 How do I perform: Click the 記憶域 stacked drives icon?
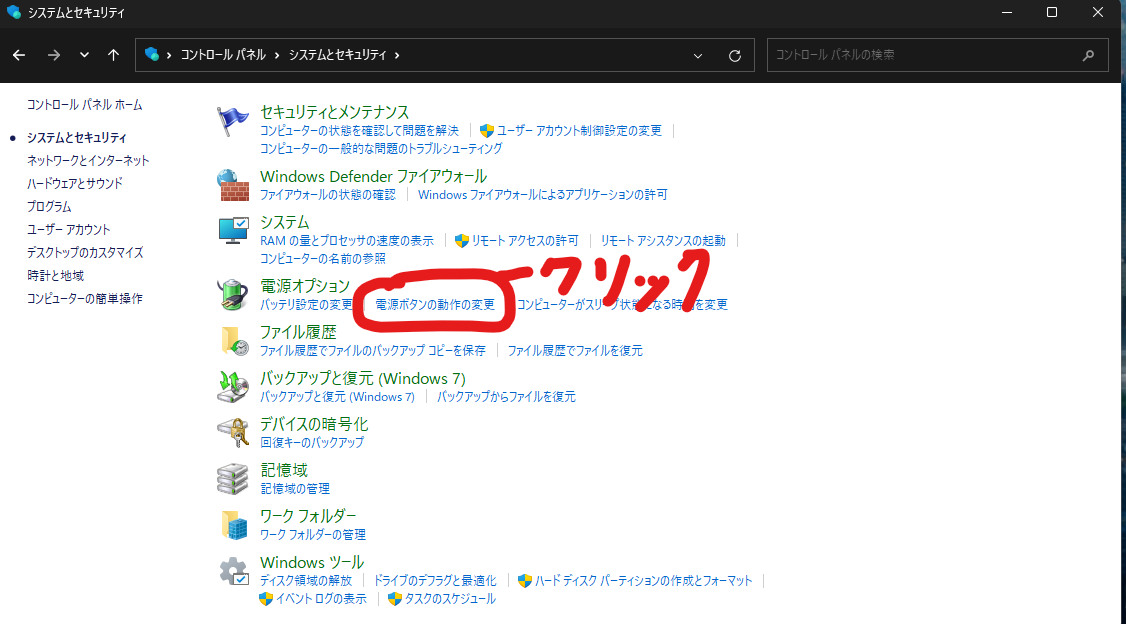pos(233,479)
